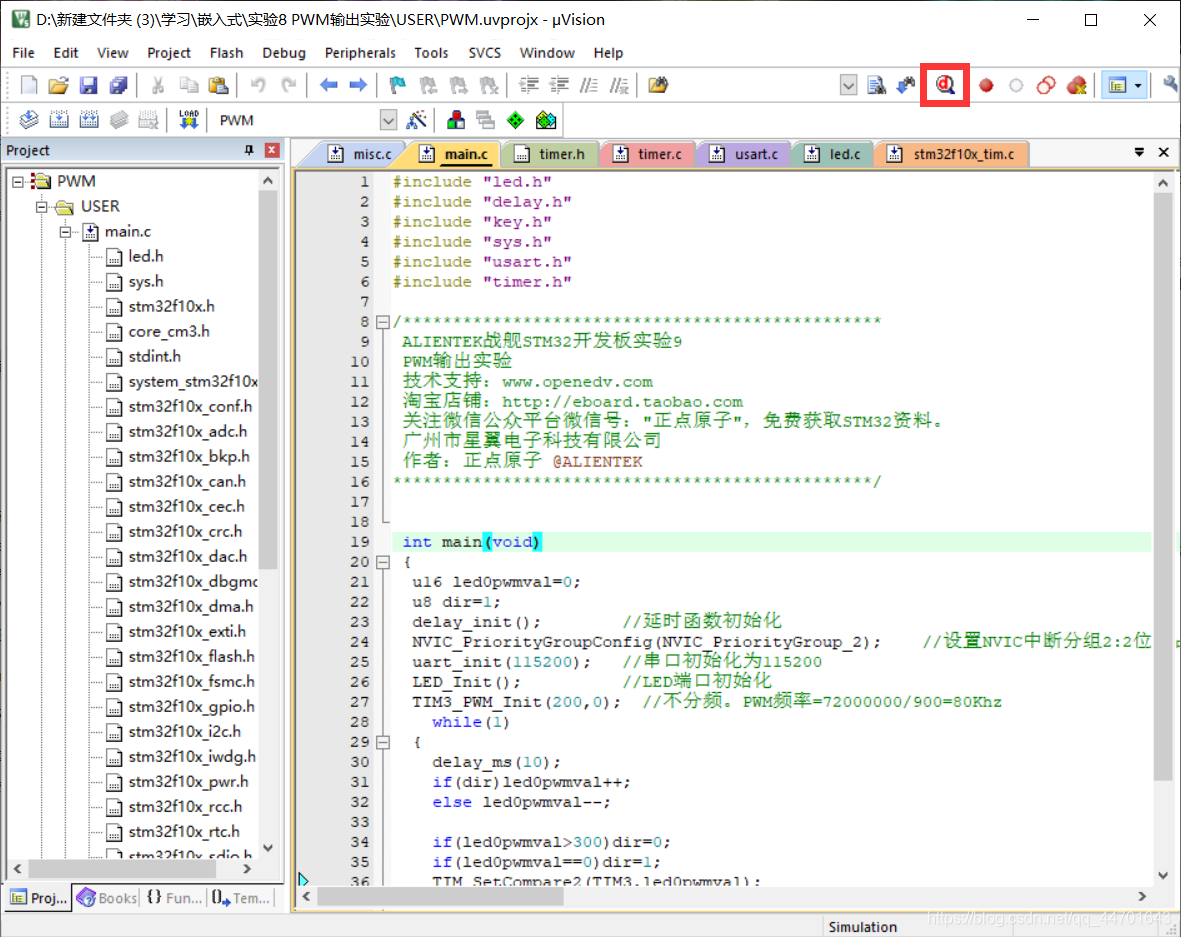Open the Peripherals menu
This screenshot has height=937, width=1181.
pos(360,53)
